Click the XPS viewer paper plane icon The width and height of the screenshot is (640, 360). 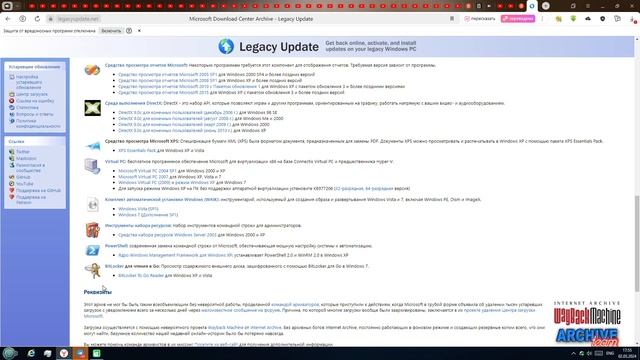[93, 146]
